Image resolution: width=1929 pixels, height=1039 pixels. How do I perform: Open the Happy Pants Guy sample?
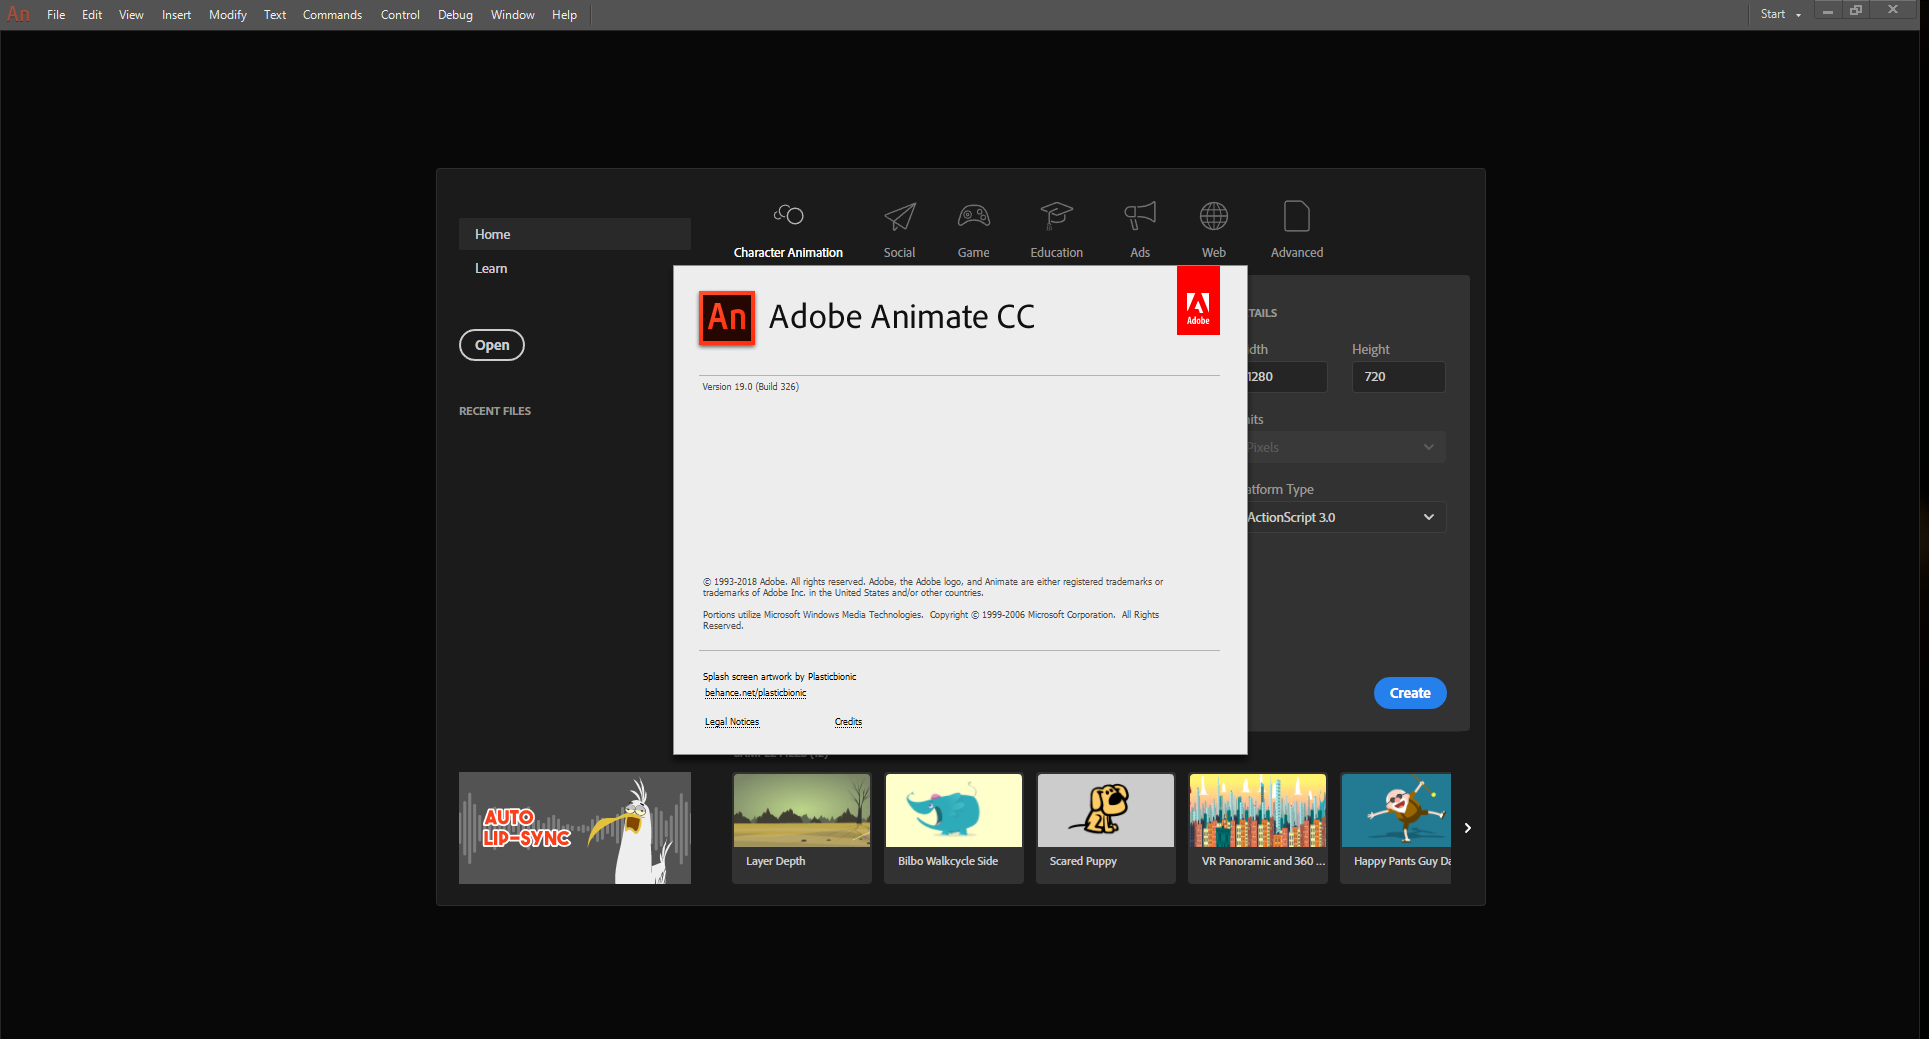coord(1396,828)
